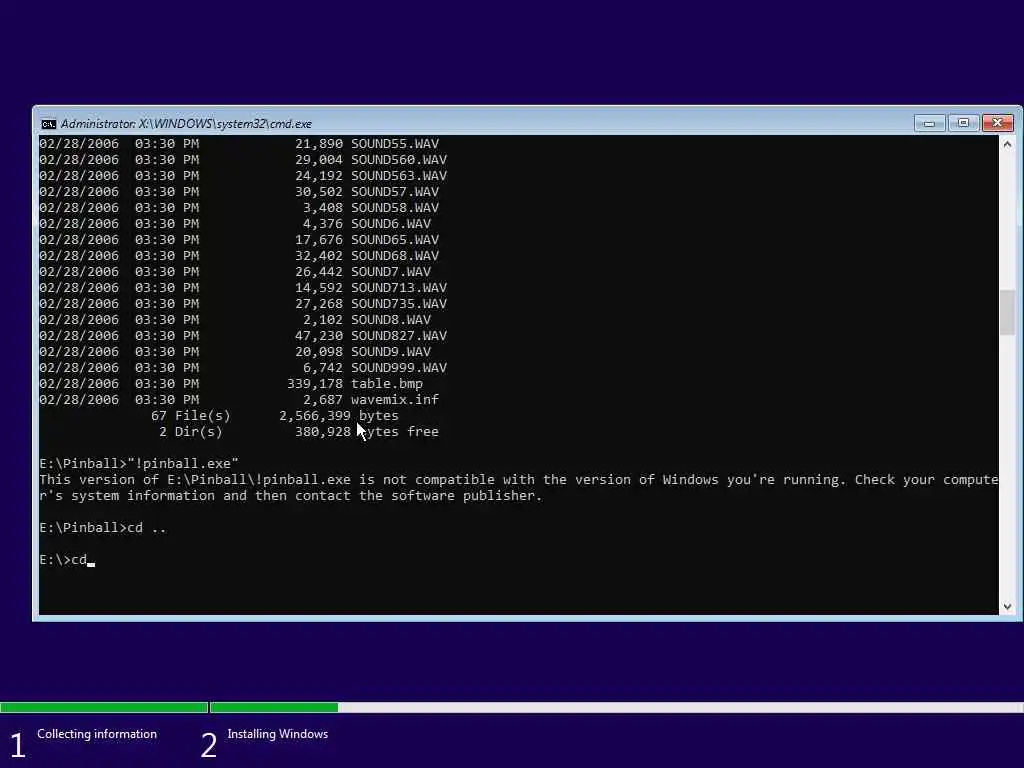The image size is (1024, 768).
Task: Click the 'Collecting information' step label
Action: coord(97,734)
